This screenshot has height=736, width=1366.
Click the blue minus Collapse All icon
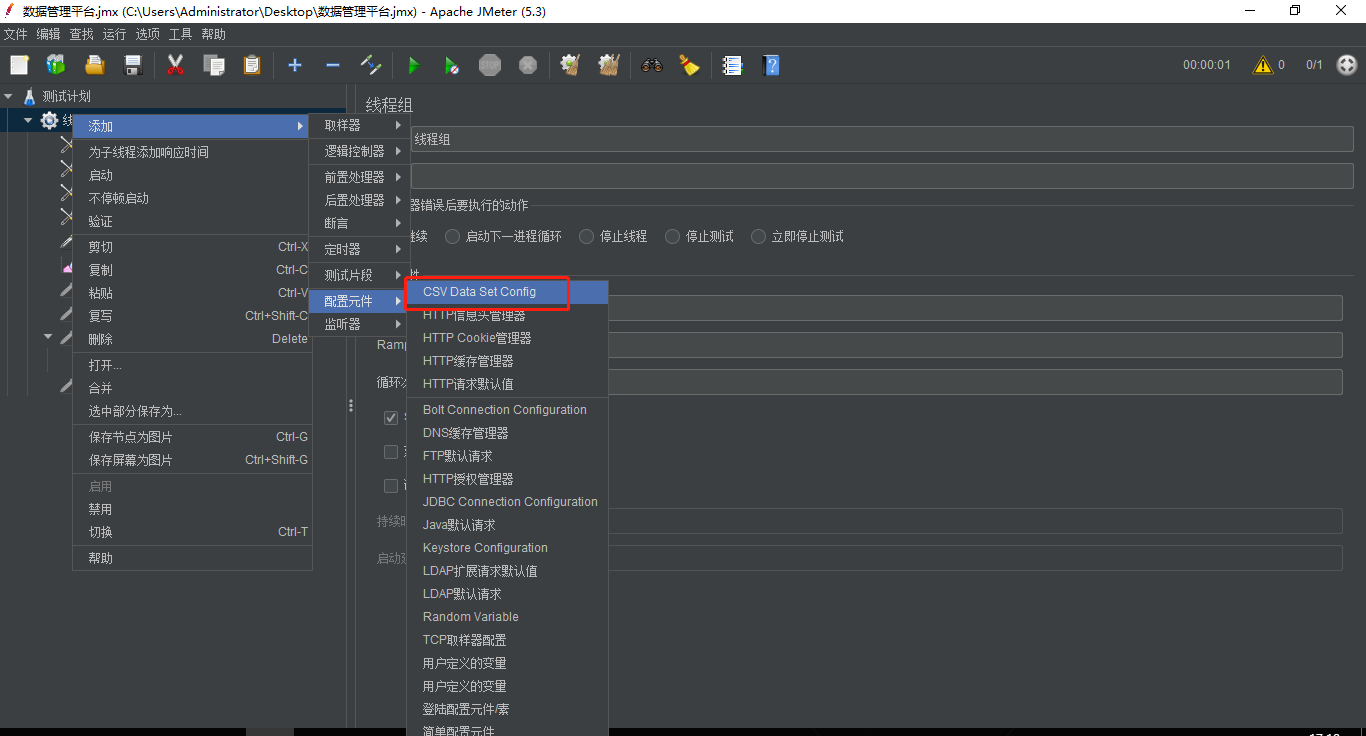tap(333, 65)
